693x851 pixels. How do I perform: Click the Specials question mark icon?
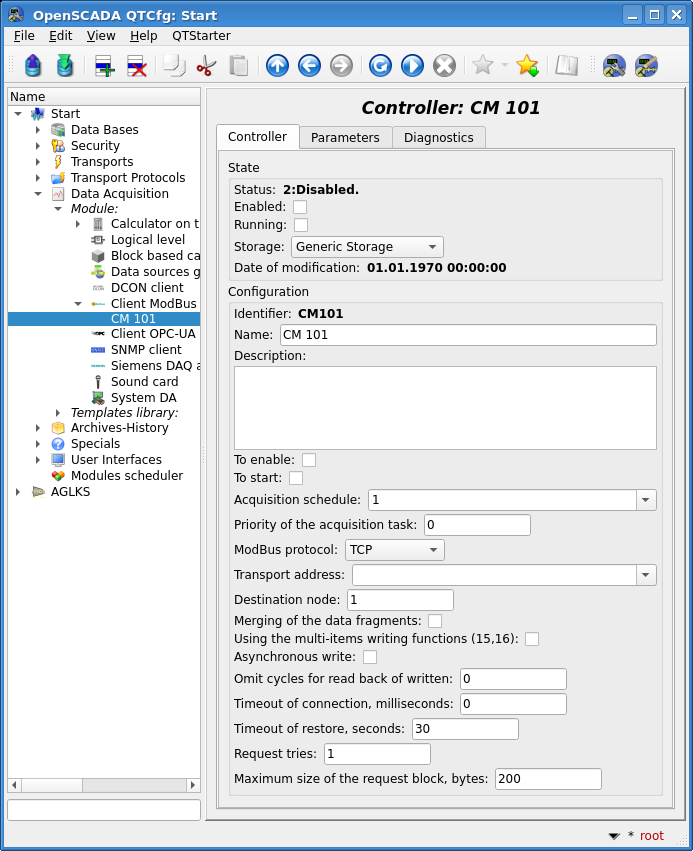pyautogui.click(x=58, y=443)
